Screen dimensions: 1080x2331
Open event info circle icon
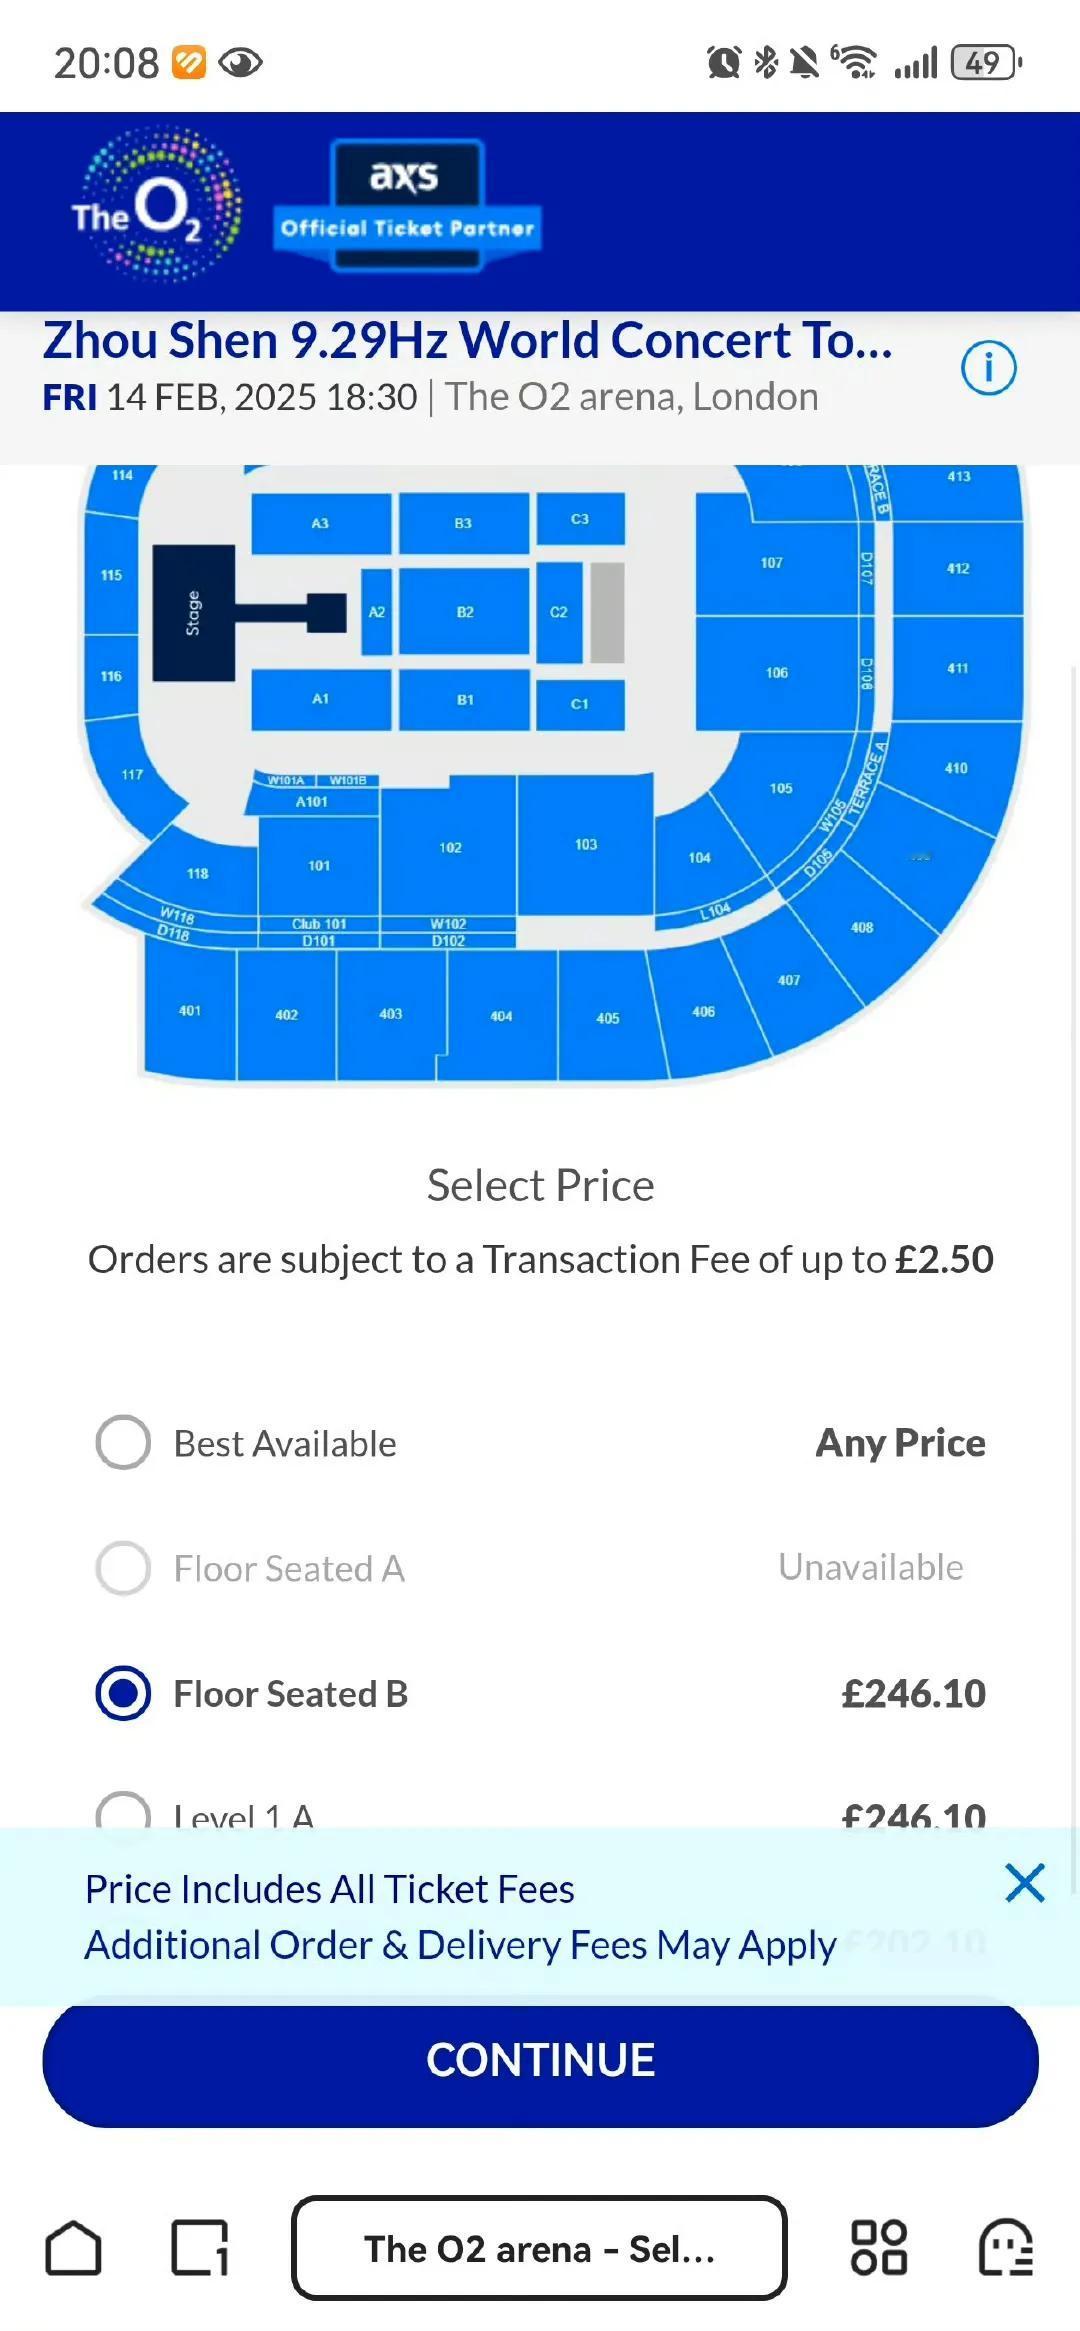[988, 368]
